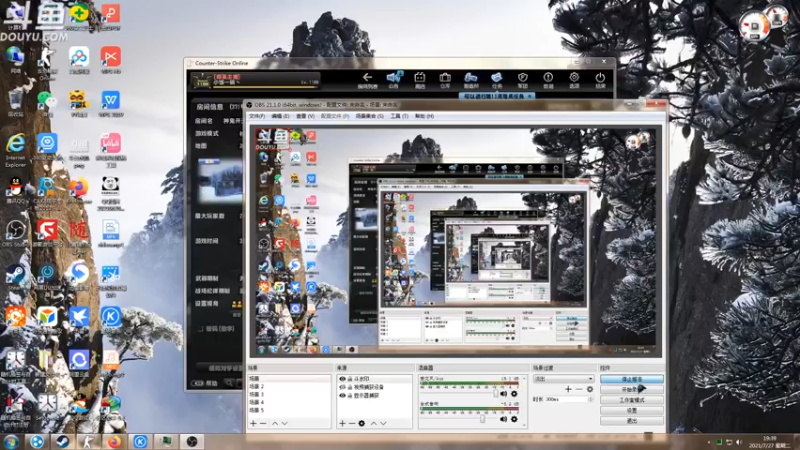800x450 pixels.
Task: Open settings gear of top mixer channel
Action: click(x=514, y=394)
